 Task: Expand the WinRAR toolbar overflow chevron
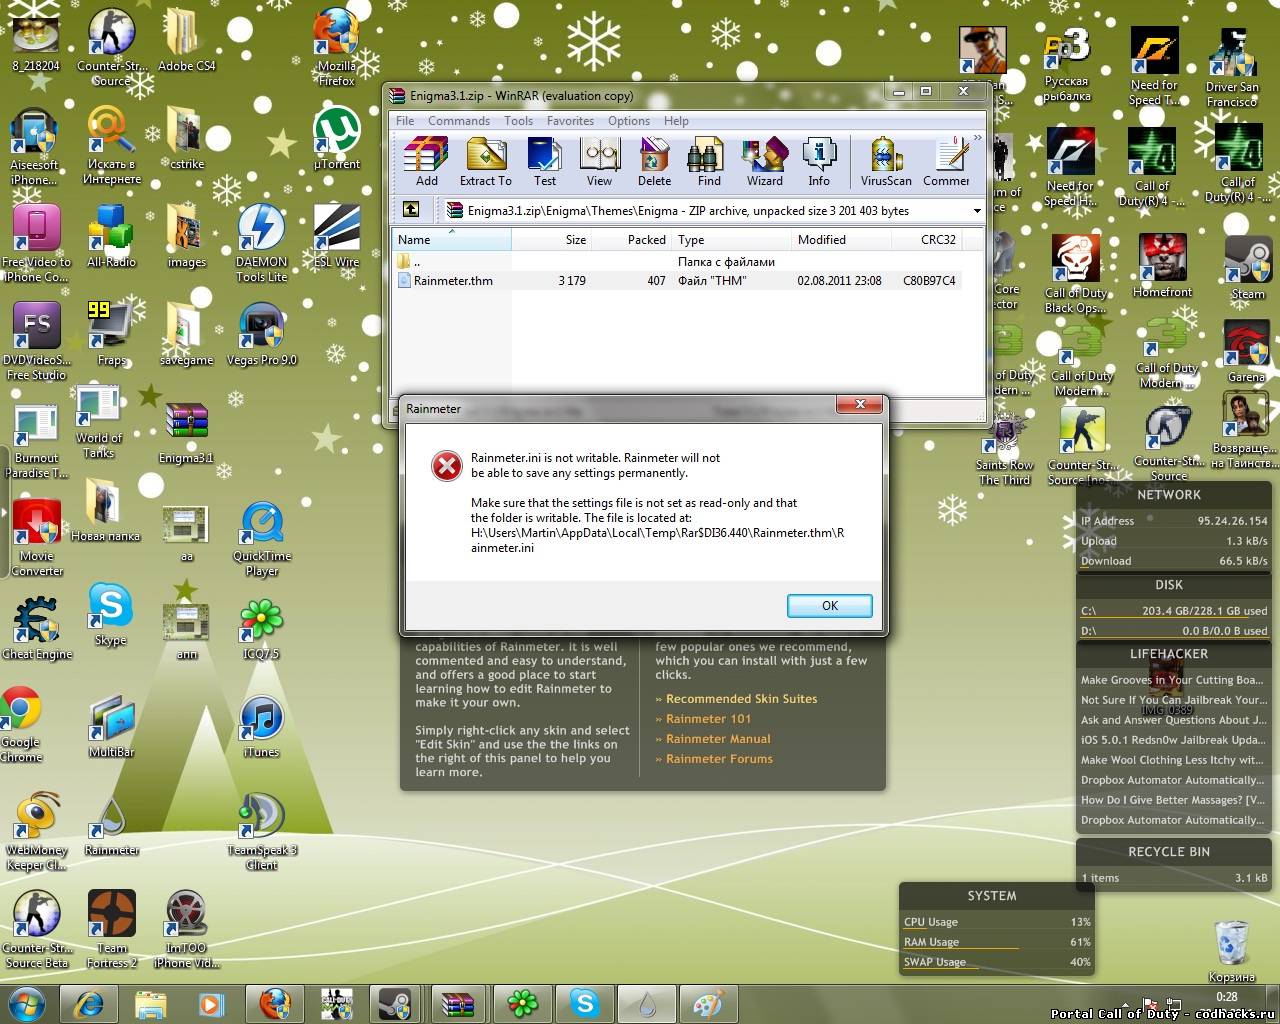tap(977, 138)
